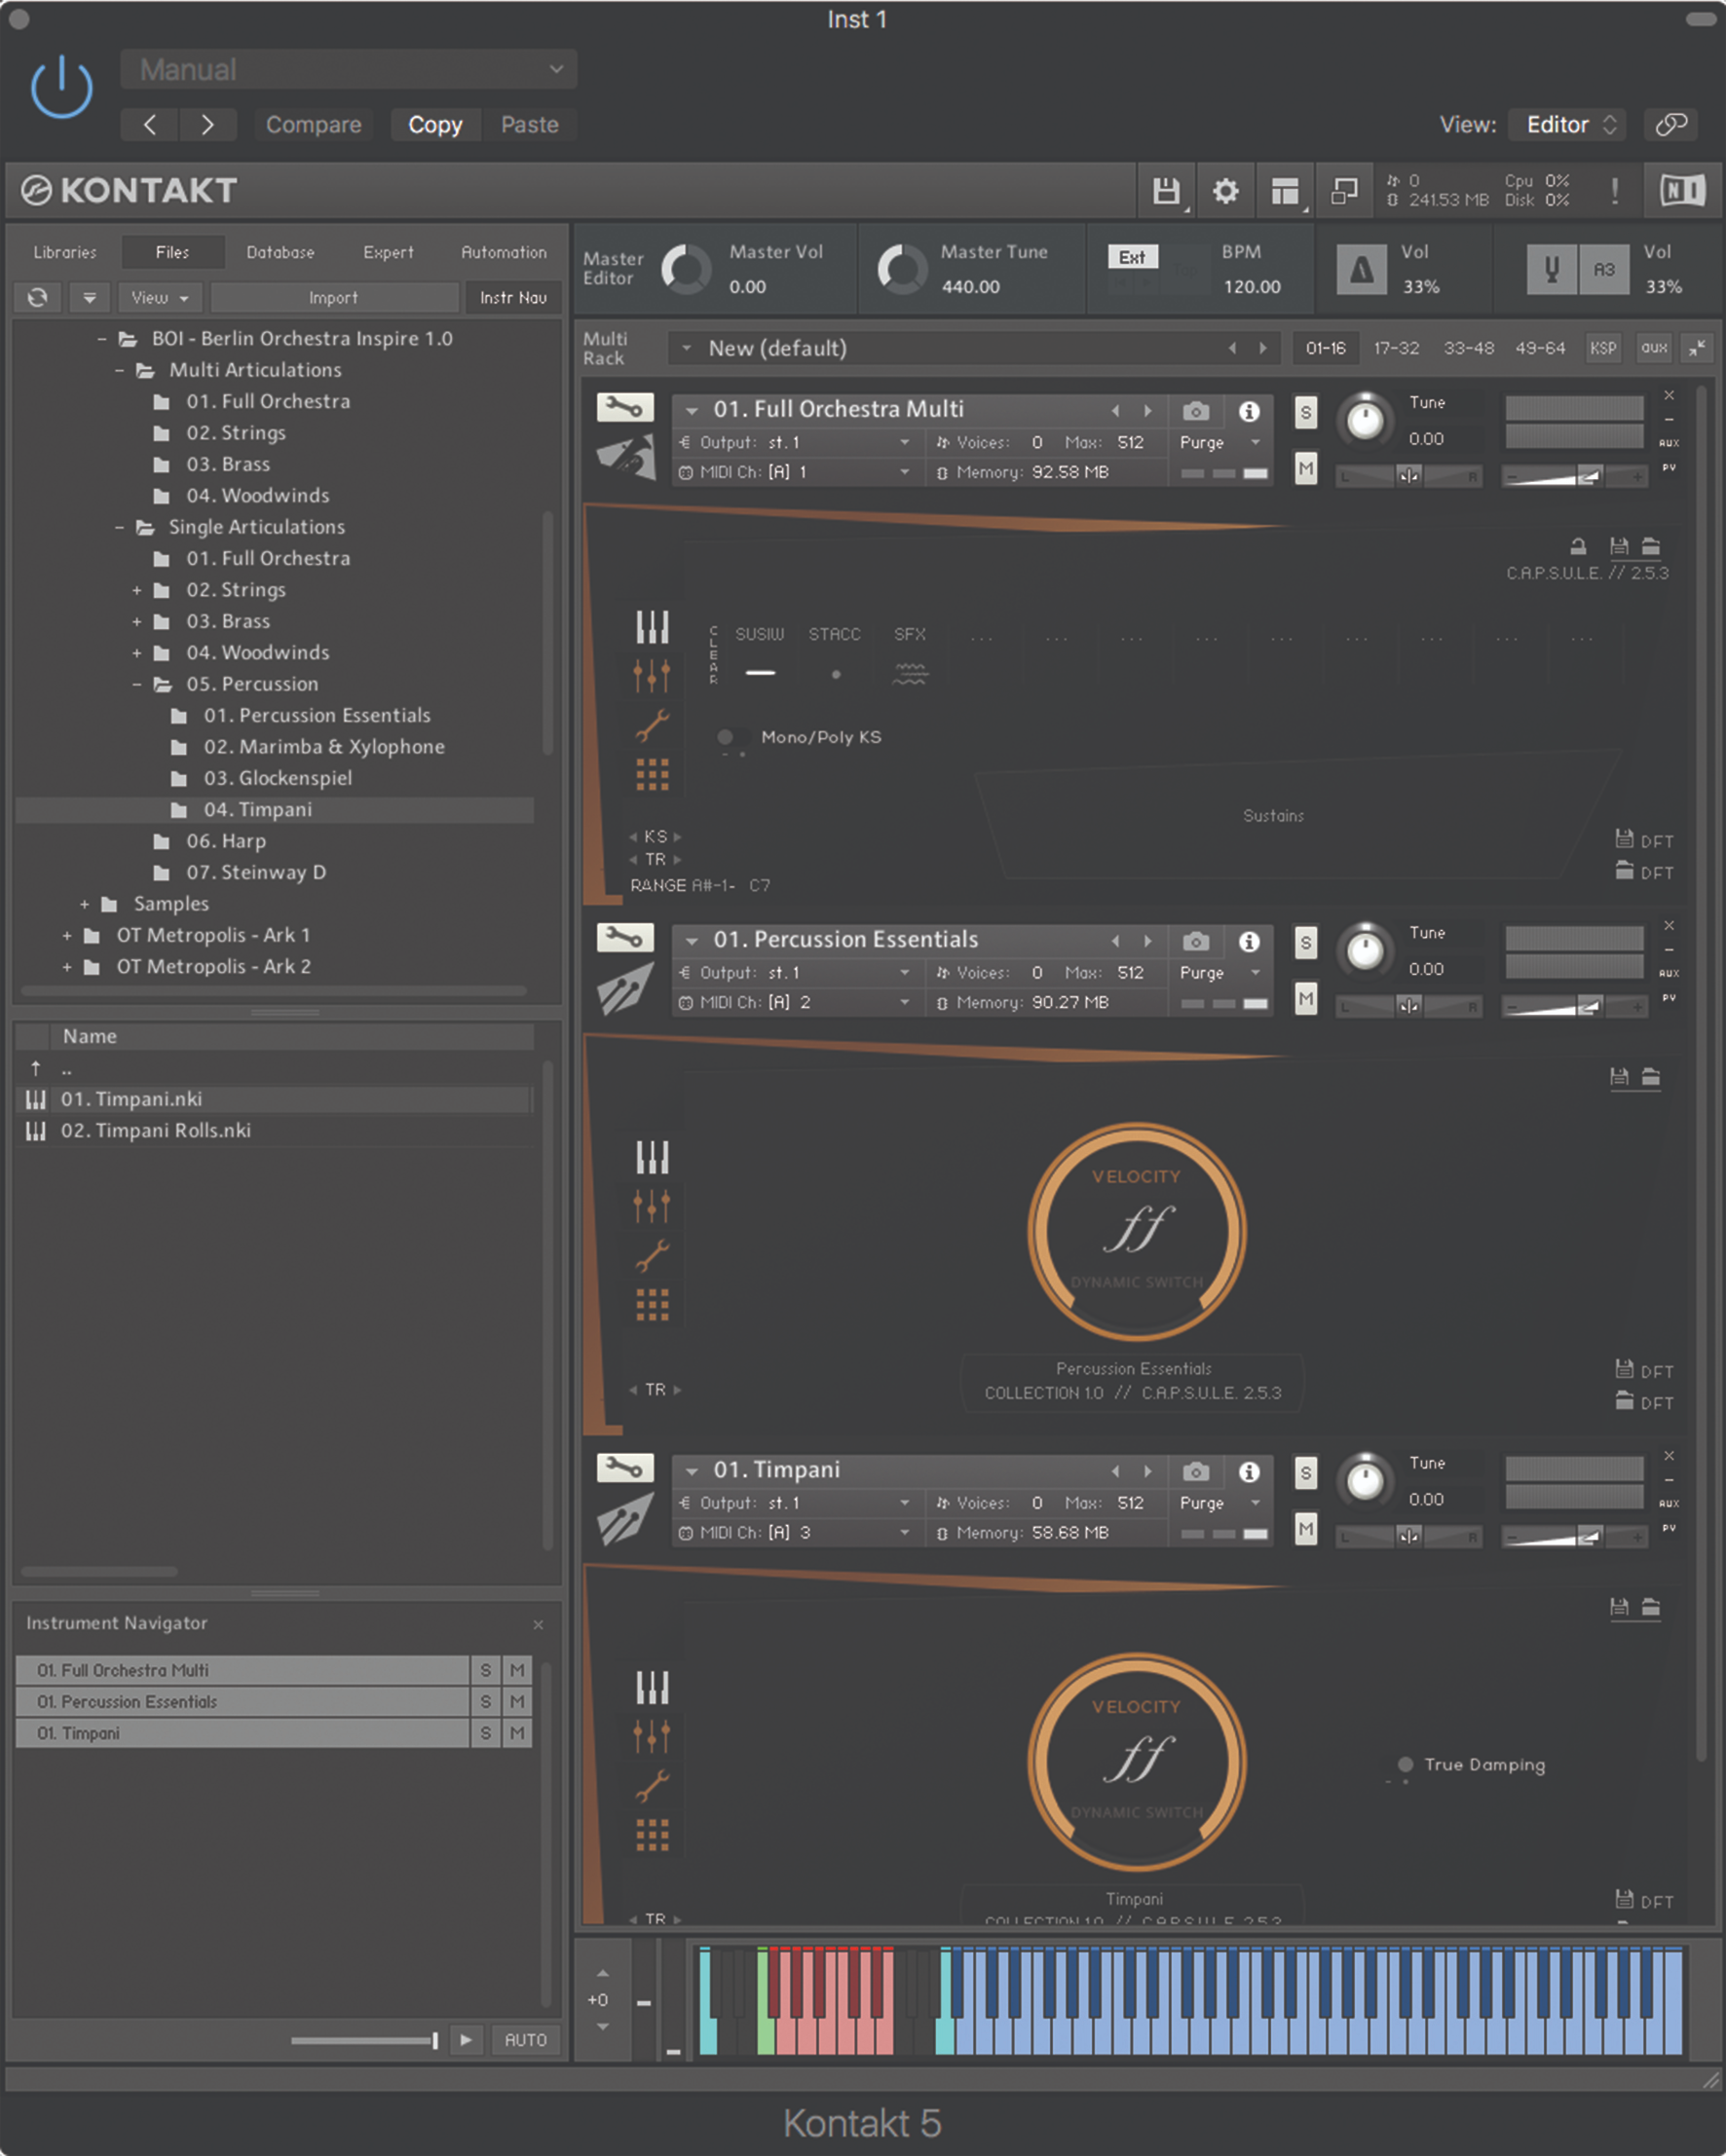Enable True Damping on Timpani

coord(1405,1764)
